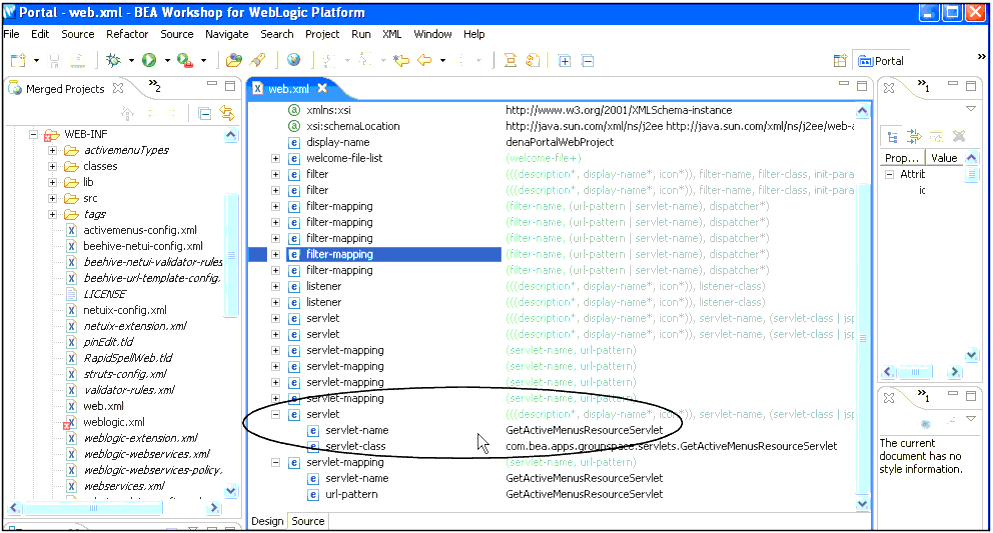Switch to the Design editor tab
Image resolution: width=993 pixels, height=533 pixels.
[267, 521]
